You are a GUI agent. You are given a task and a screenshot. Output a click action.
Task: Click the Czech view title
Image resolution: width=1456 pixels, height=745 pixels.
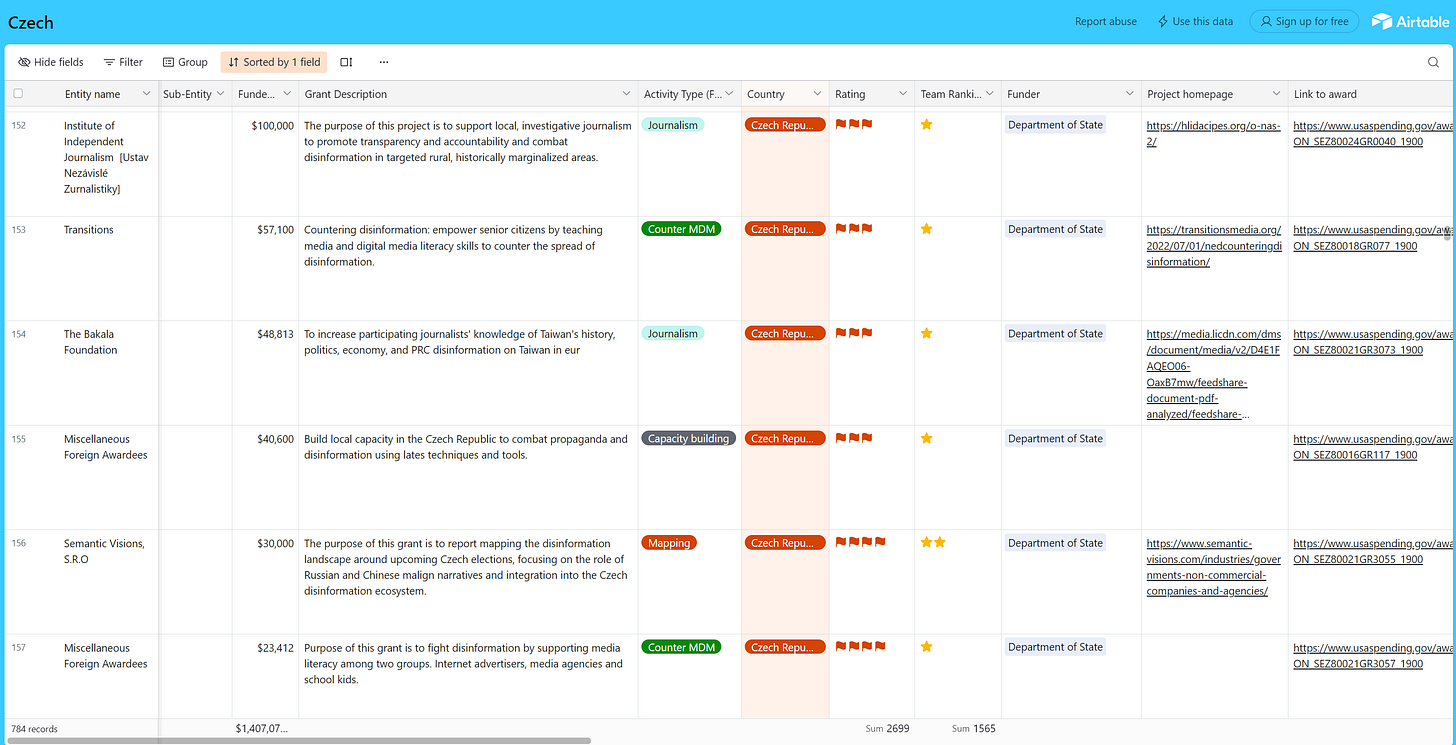31,22
